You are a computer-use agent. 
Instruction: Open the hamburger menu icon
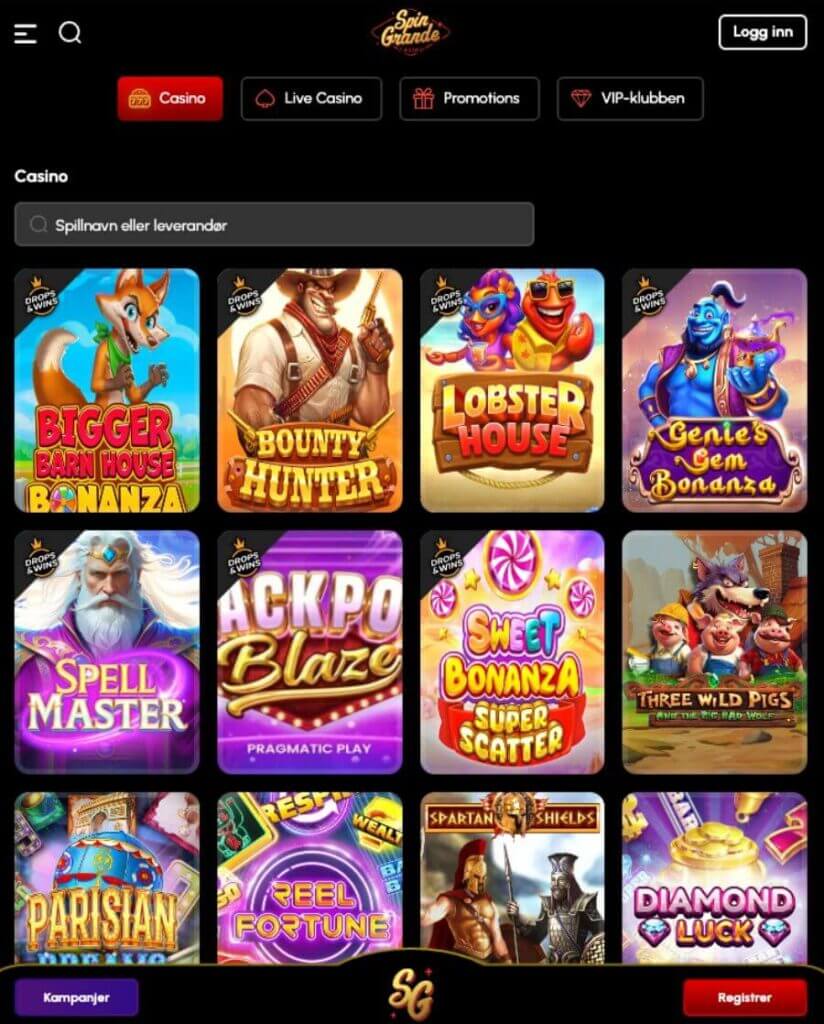pyautogui.click(x=25, y=33)
